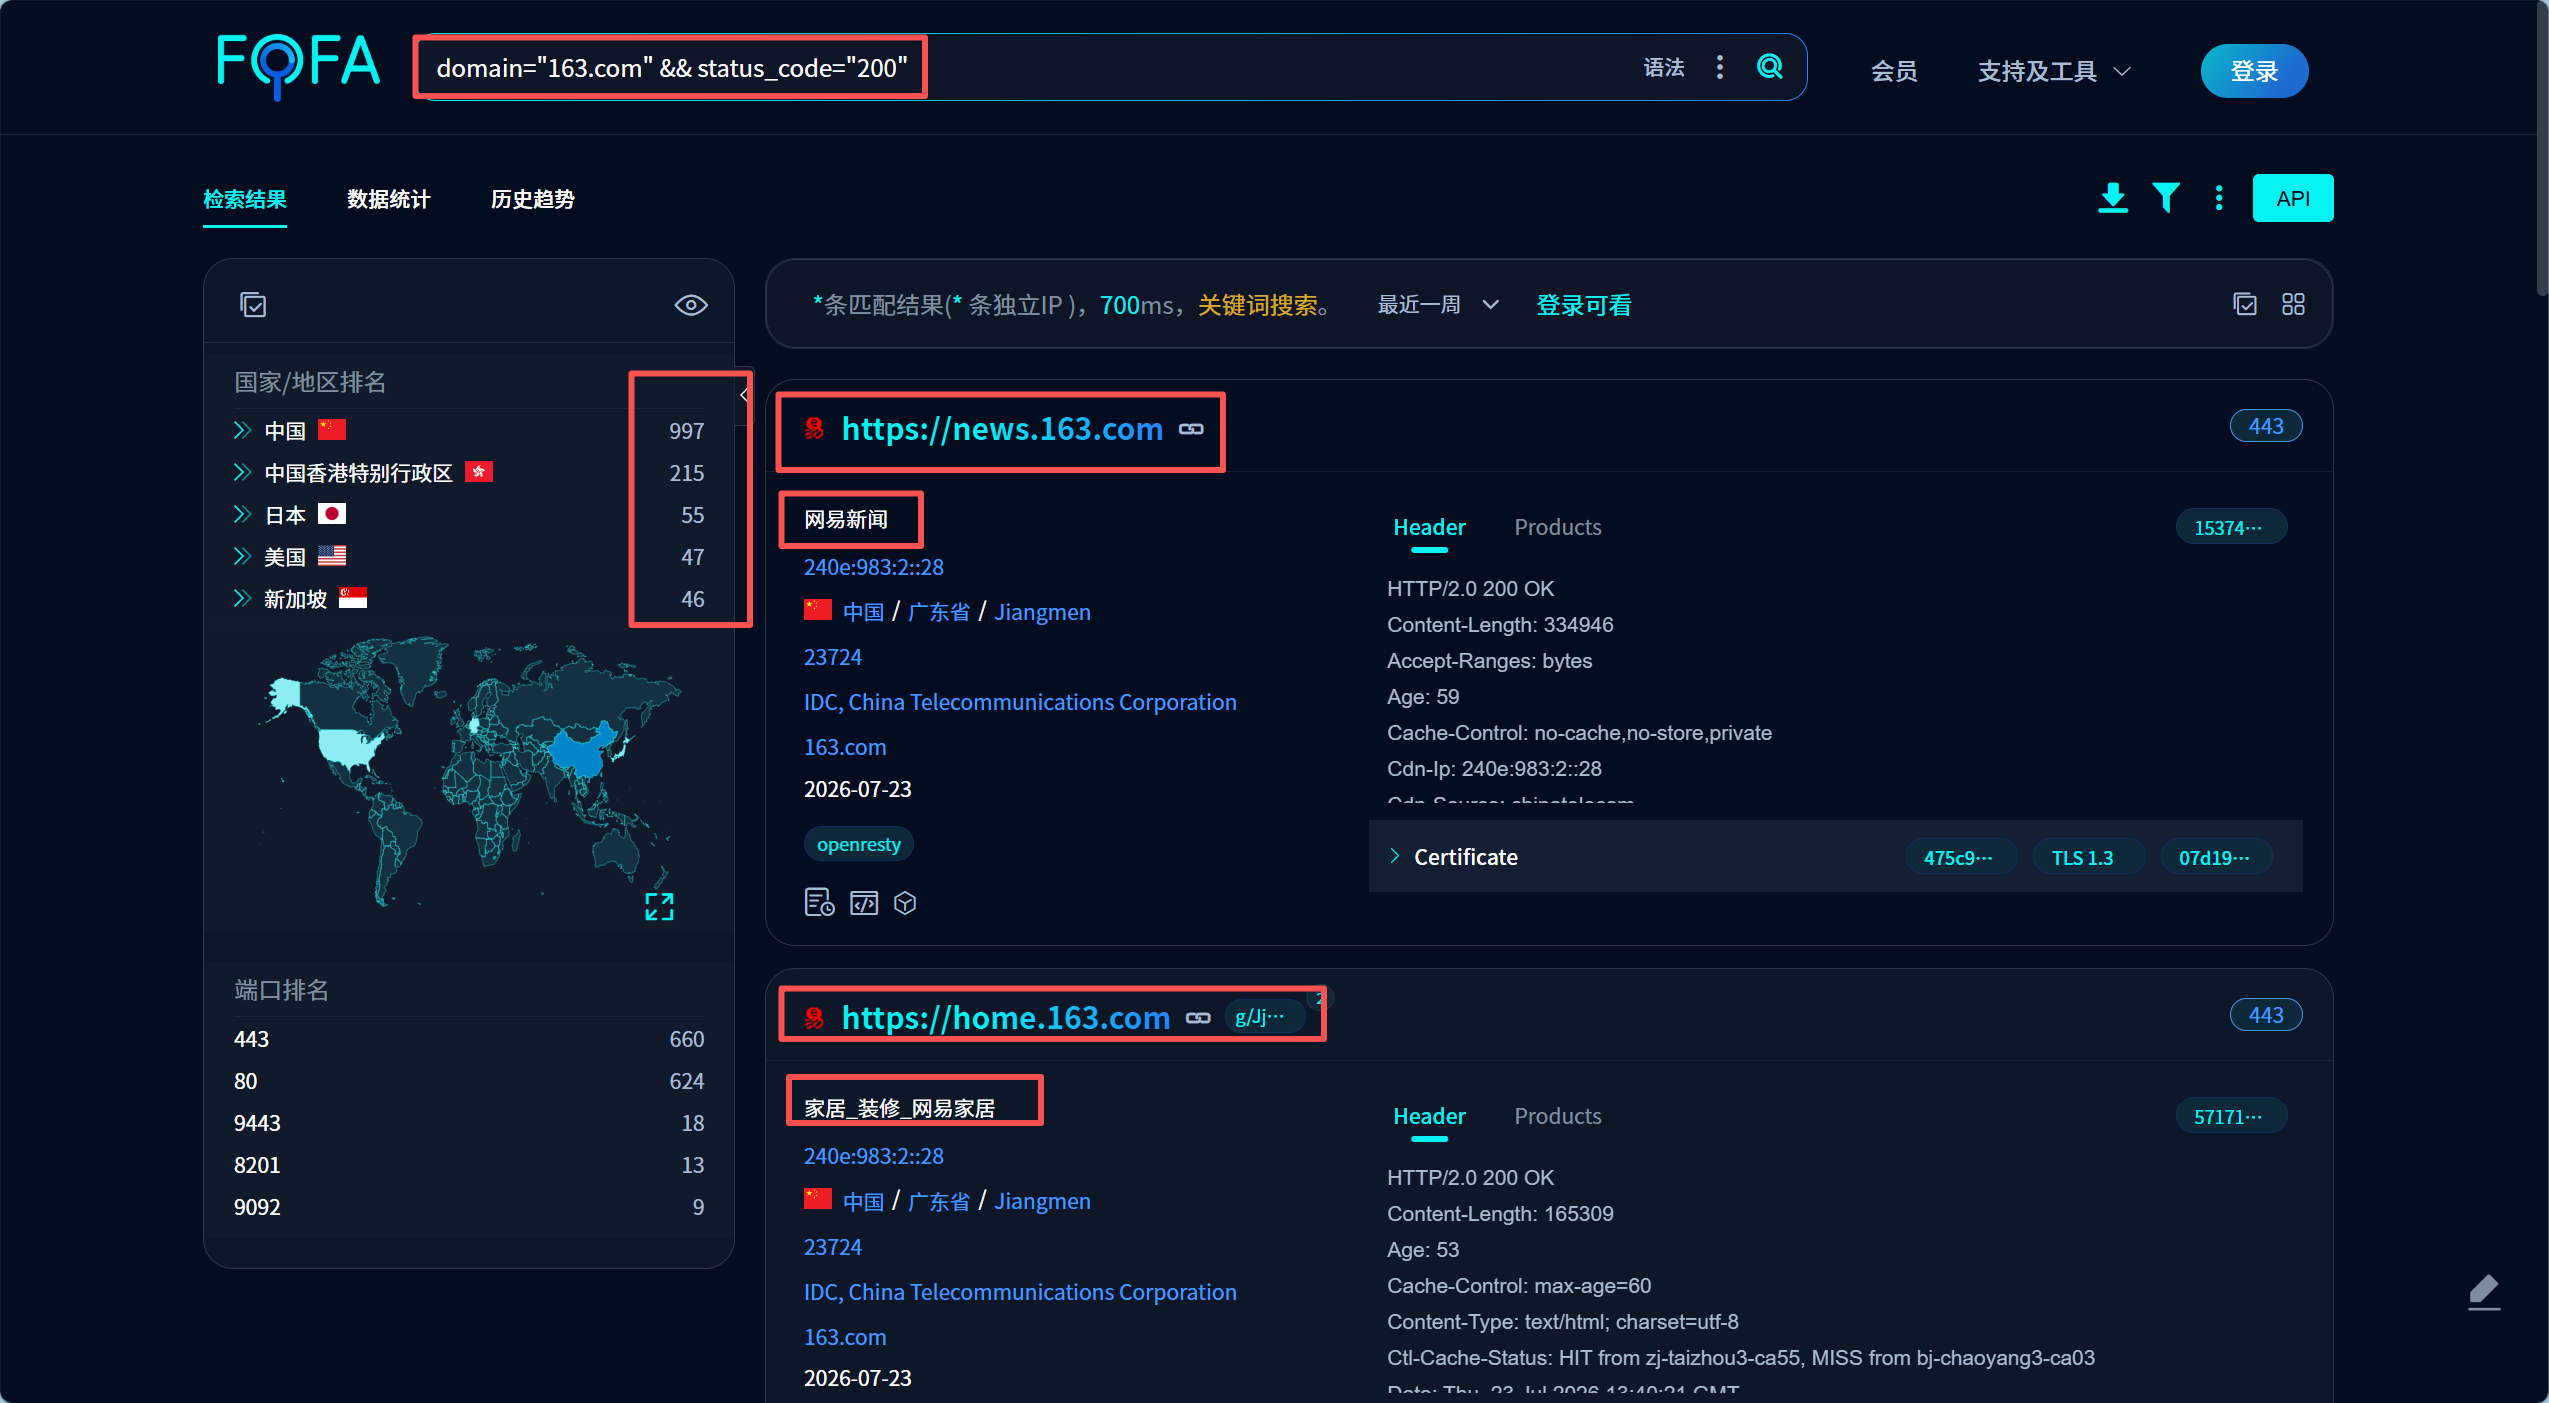The width and height of the screenshot is (2549, 1403).
Task: Click the link icon beside home.163.com
Action: tap(1198, 1018)
